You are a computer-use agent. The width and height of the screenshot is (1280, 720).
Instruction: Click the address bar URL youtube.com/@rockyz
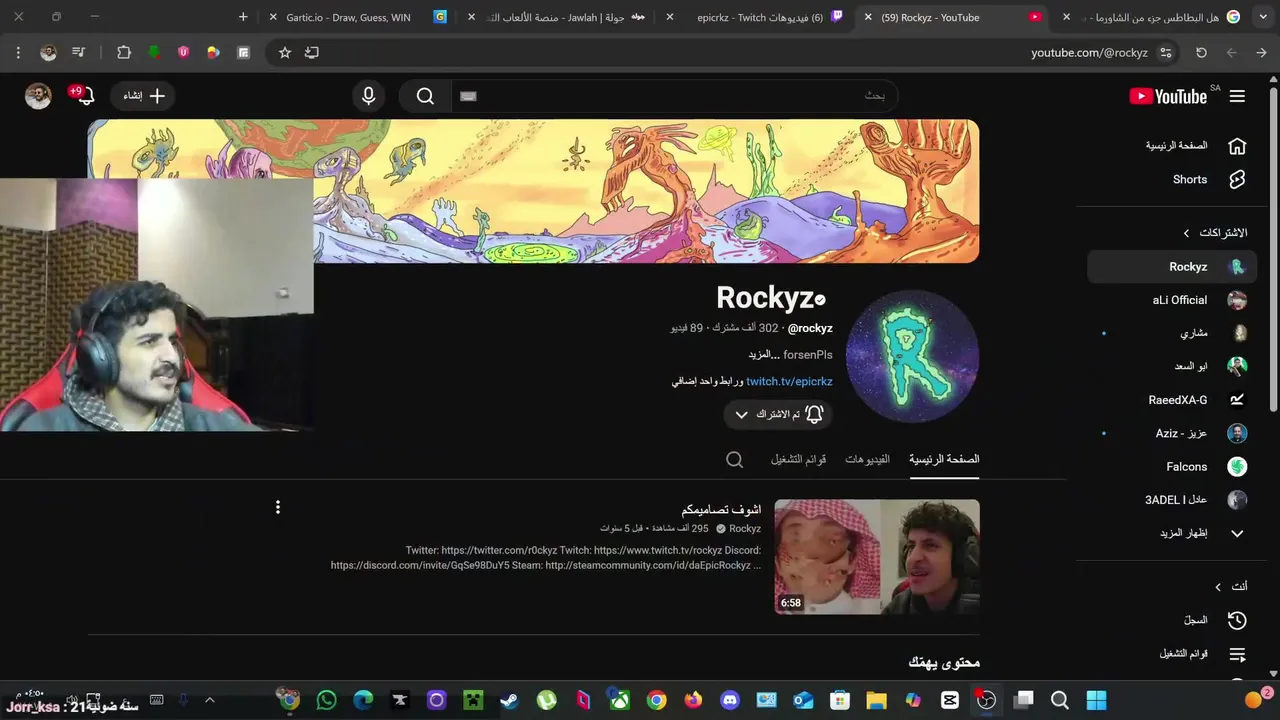click(x=1089, y=52)
